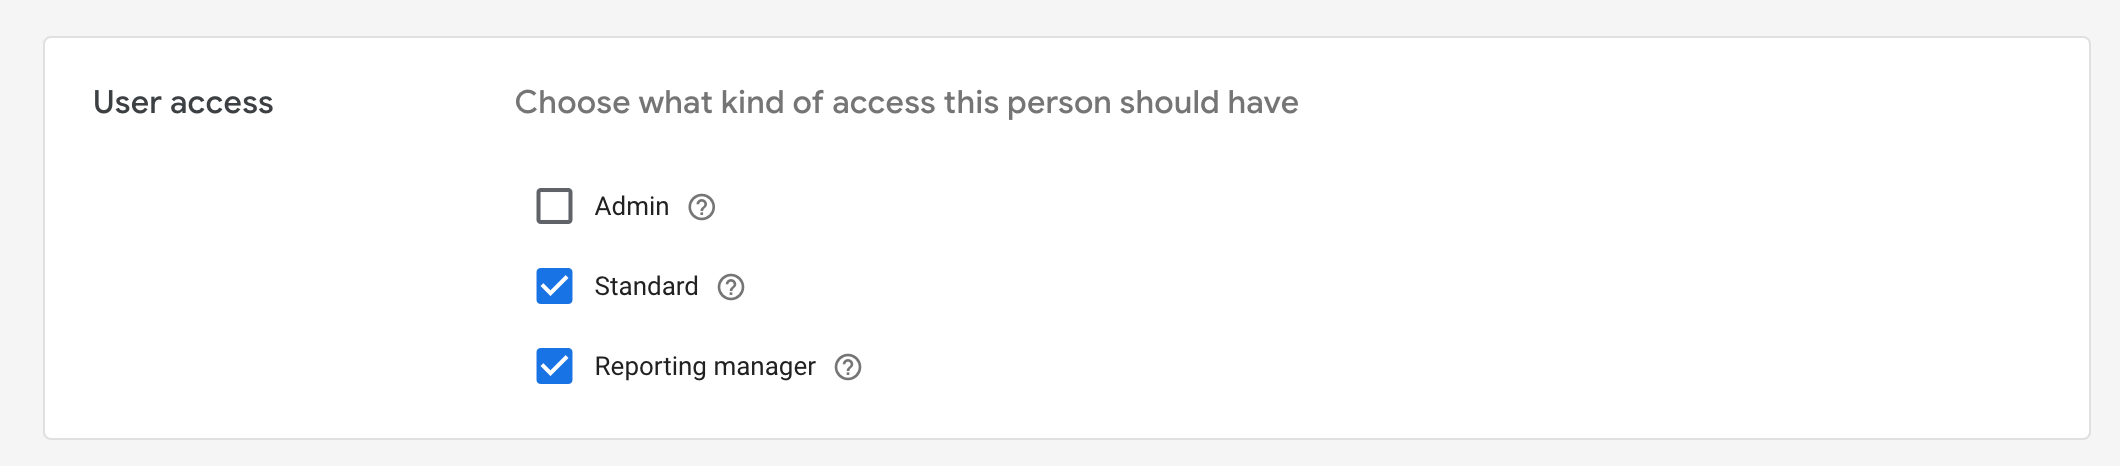Open Reporting manager info tooltip icon
This screenshot has height=466, width=2120.
coord(848,367)
